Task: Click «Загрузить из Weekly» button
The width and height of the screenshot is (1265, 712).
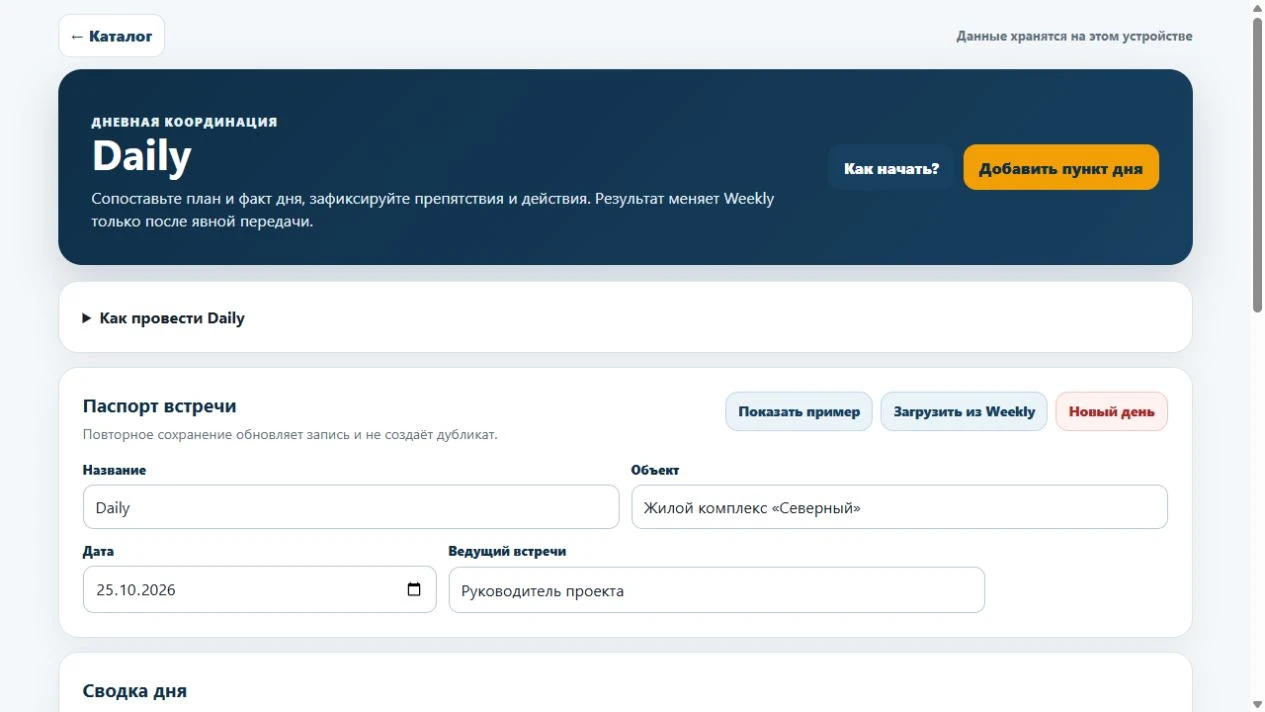Action: point(964,411)
